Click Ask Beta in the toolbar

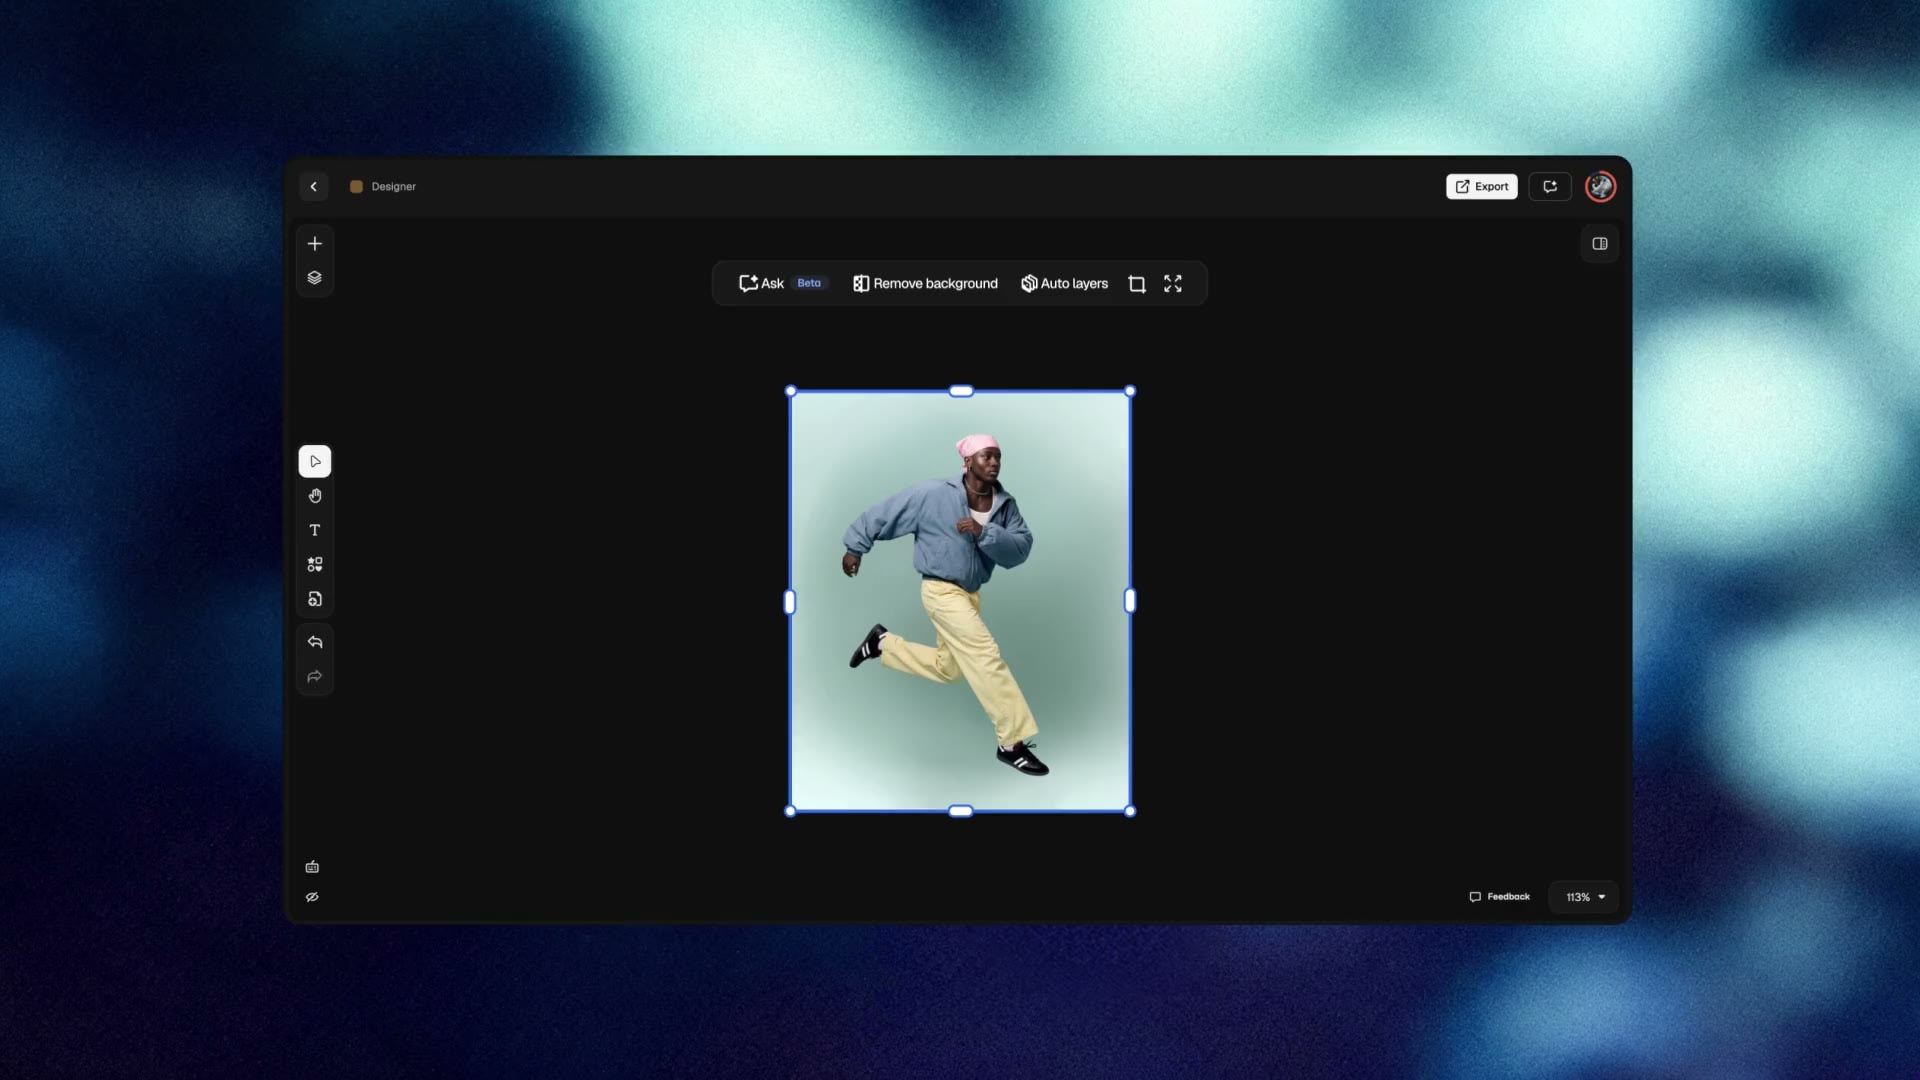click(782, 284)
